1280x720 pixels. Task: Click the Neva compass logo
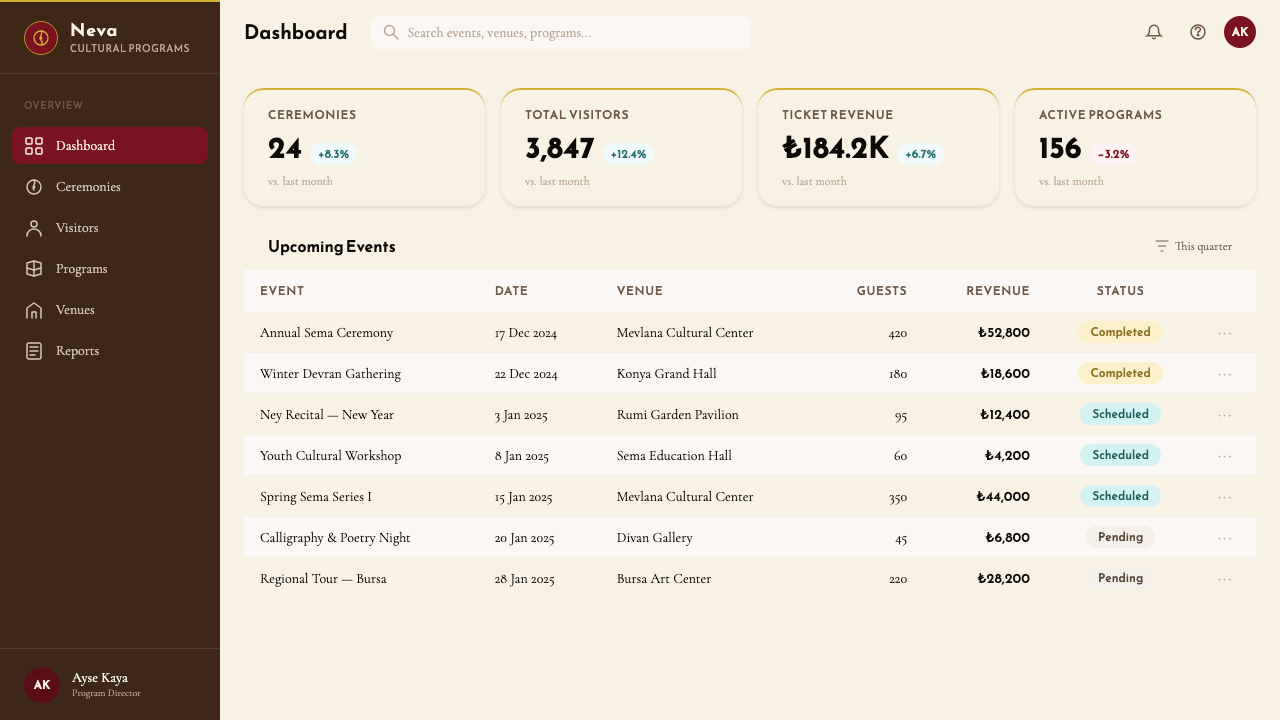pos(41,38)
